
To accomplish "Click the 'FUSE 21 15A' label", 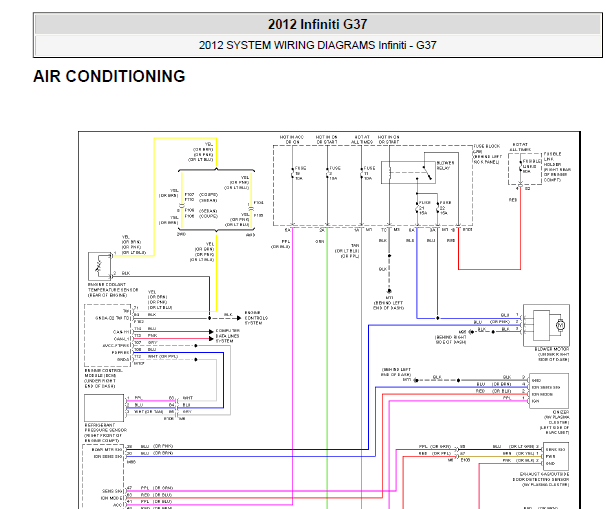I will (424, 208).
